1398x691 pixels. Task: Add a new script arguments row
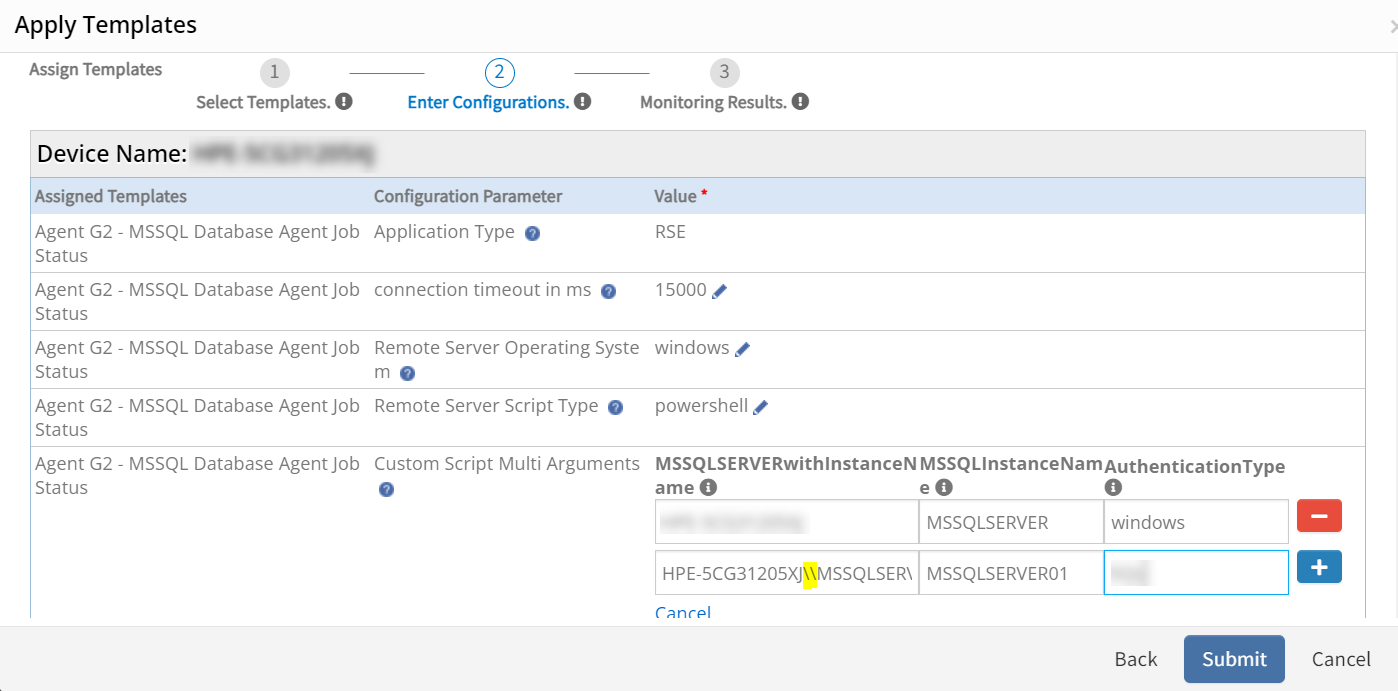pyautogui.click(x=1319, y=566)
